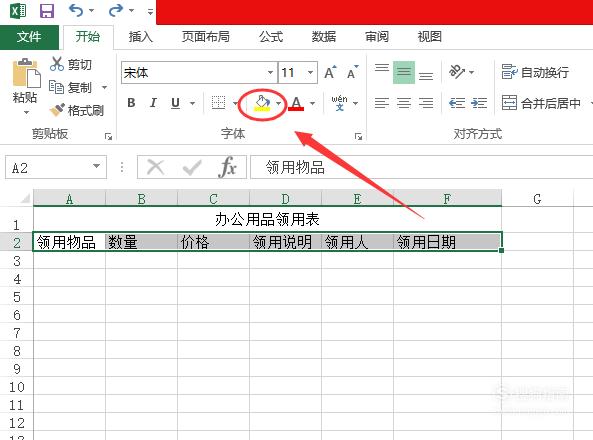Apply cell borders with the border icon
The width and height of the screenshot is (593, 440).
[218, 103]
